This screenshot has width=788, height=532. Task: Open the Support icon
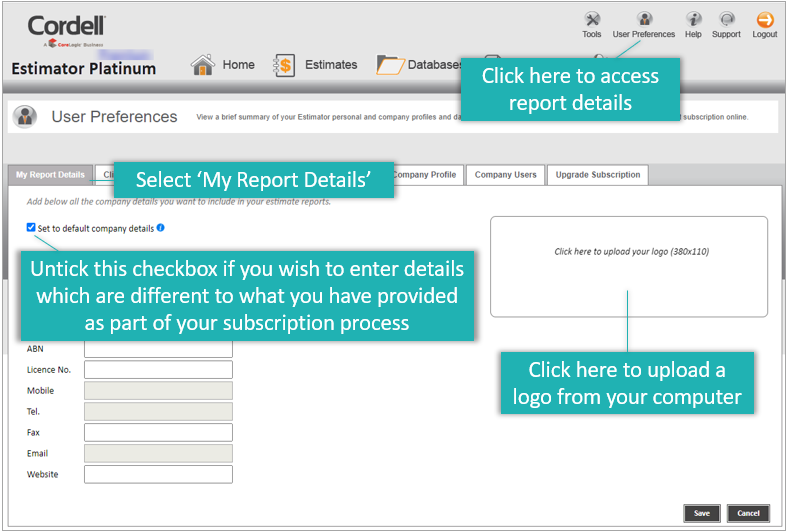pos(727,20)
